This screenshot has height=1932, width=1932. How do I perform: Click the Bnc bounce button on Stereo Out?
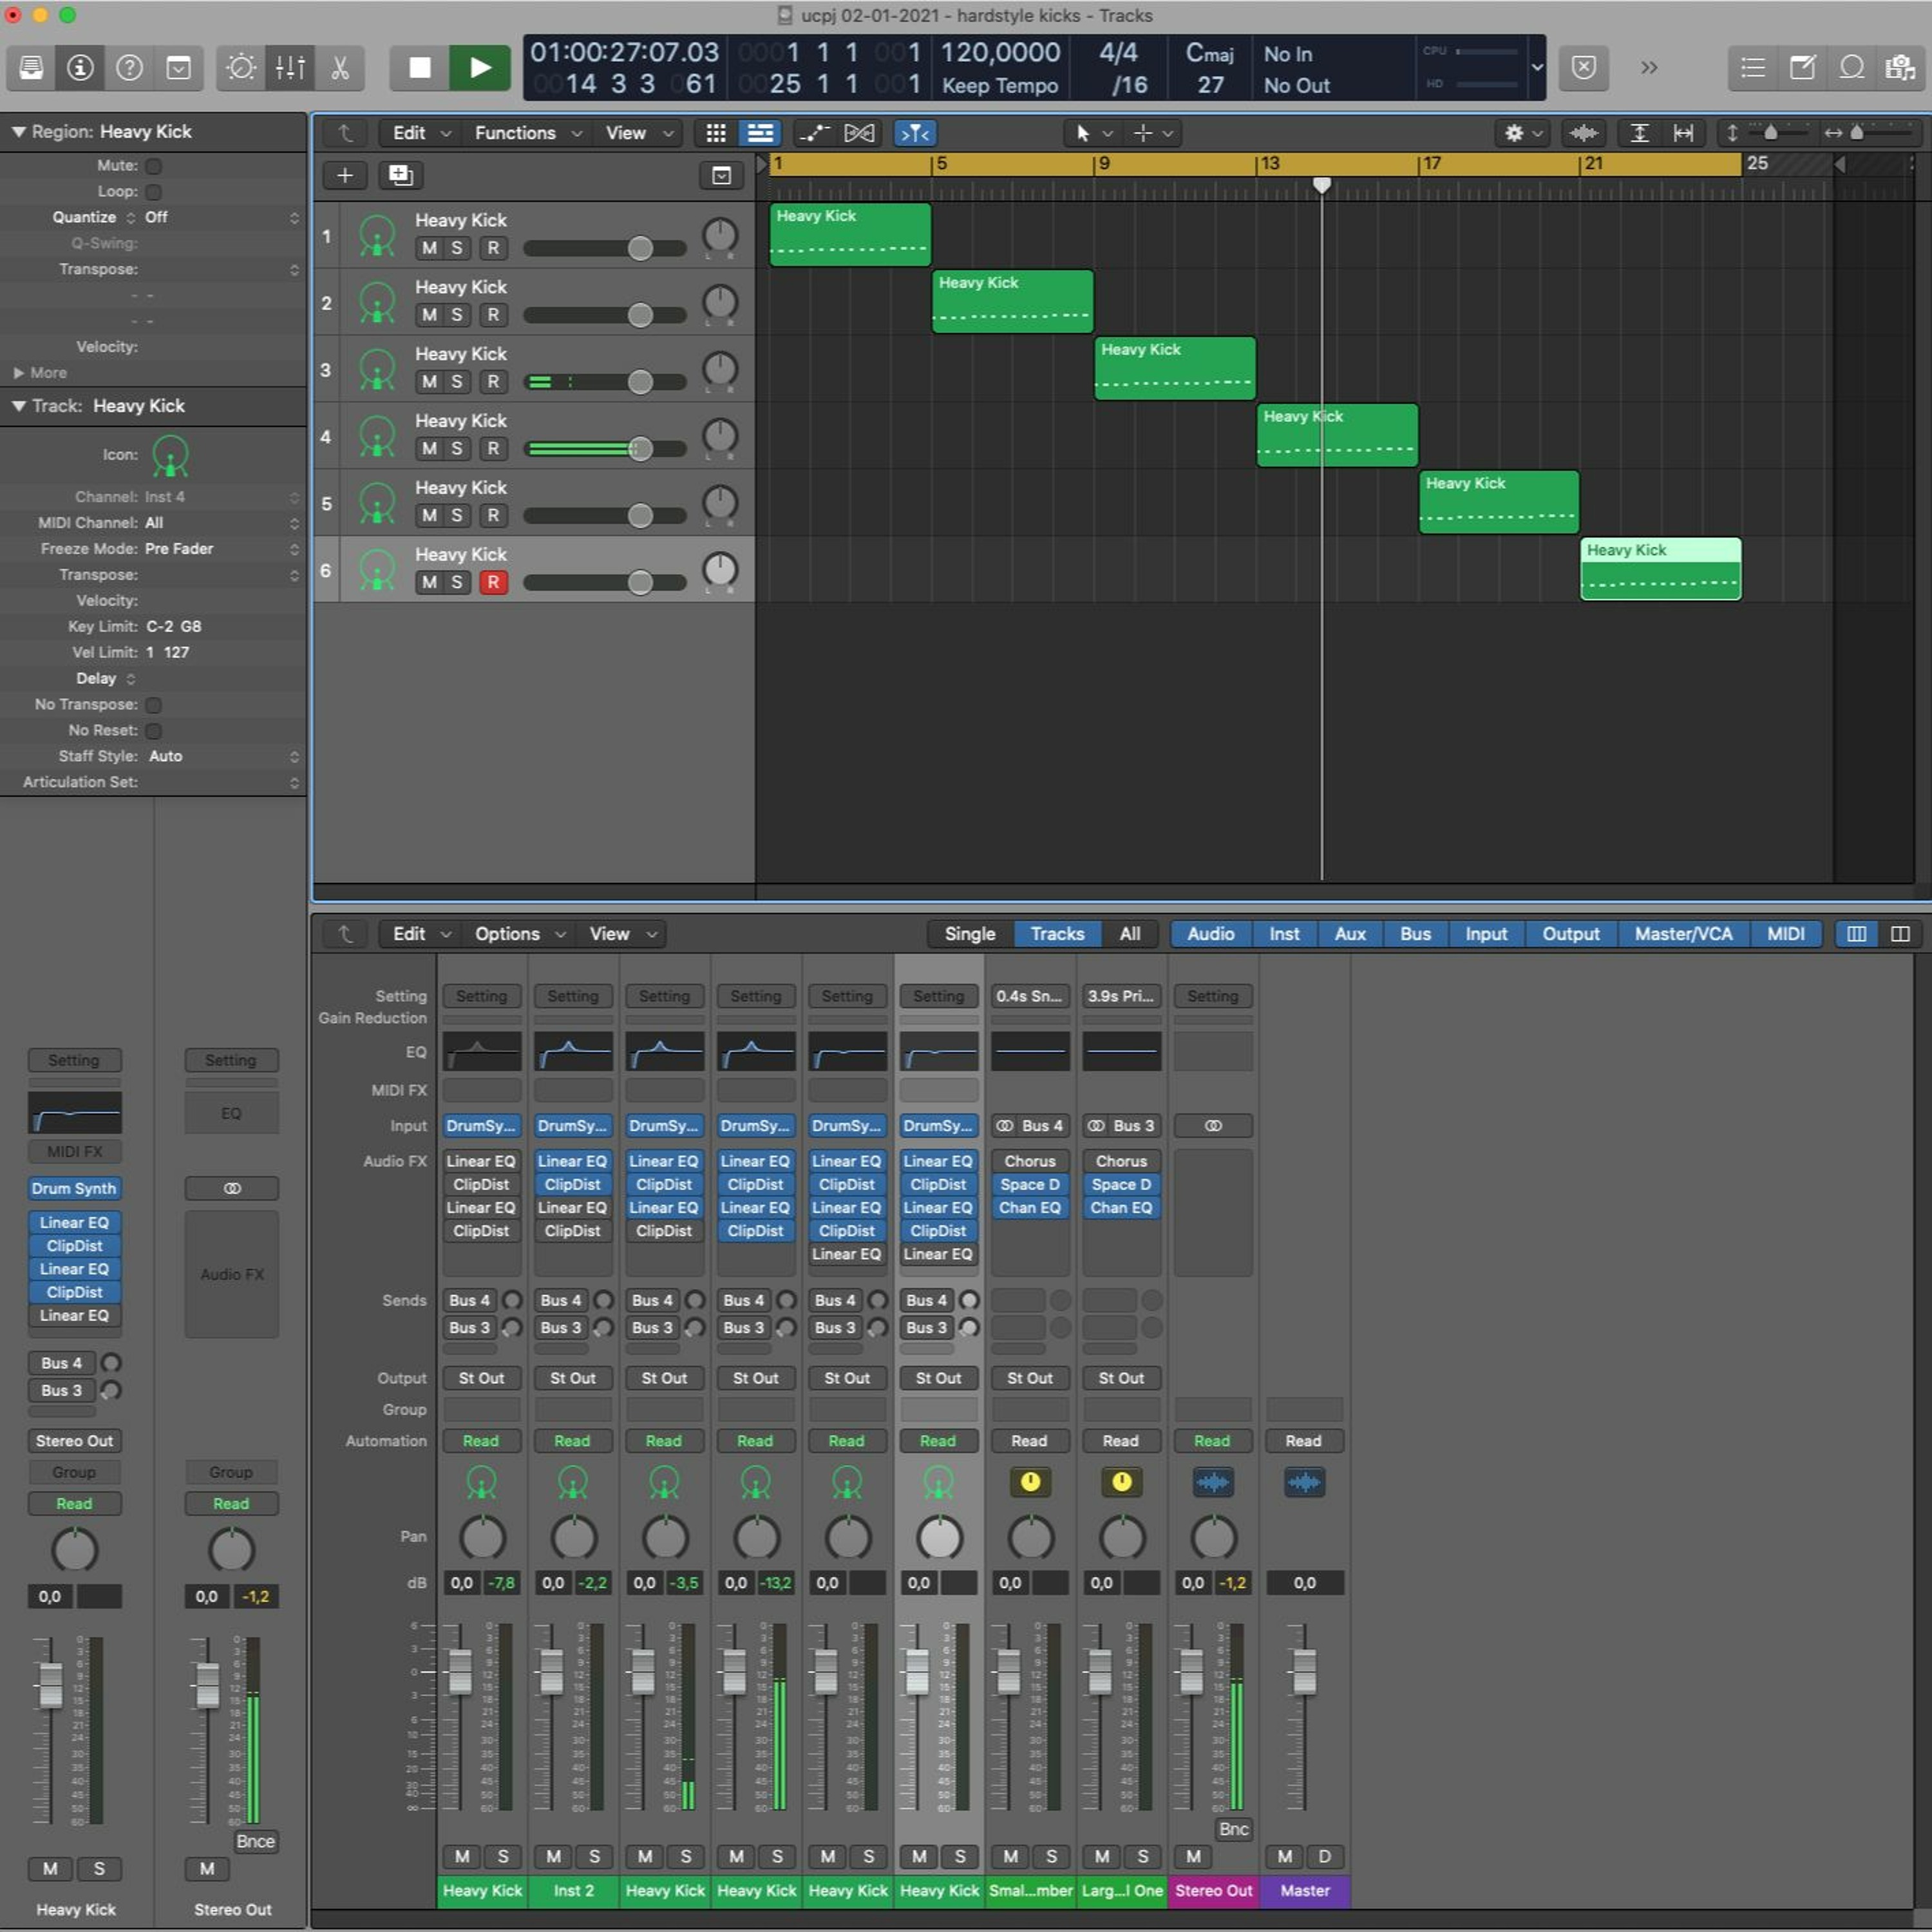(1234, 1829)
